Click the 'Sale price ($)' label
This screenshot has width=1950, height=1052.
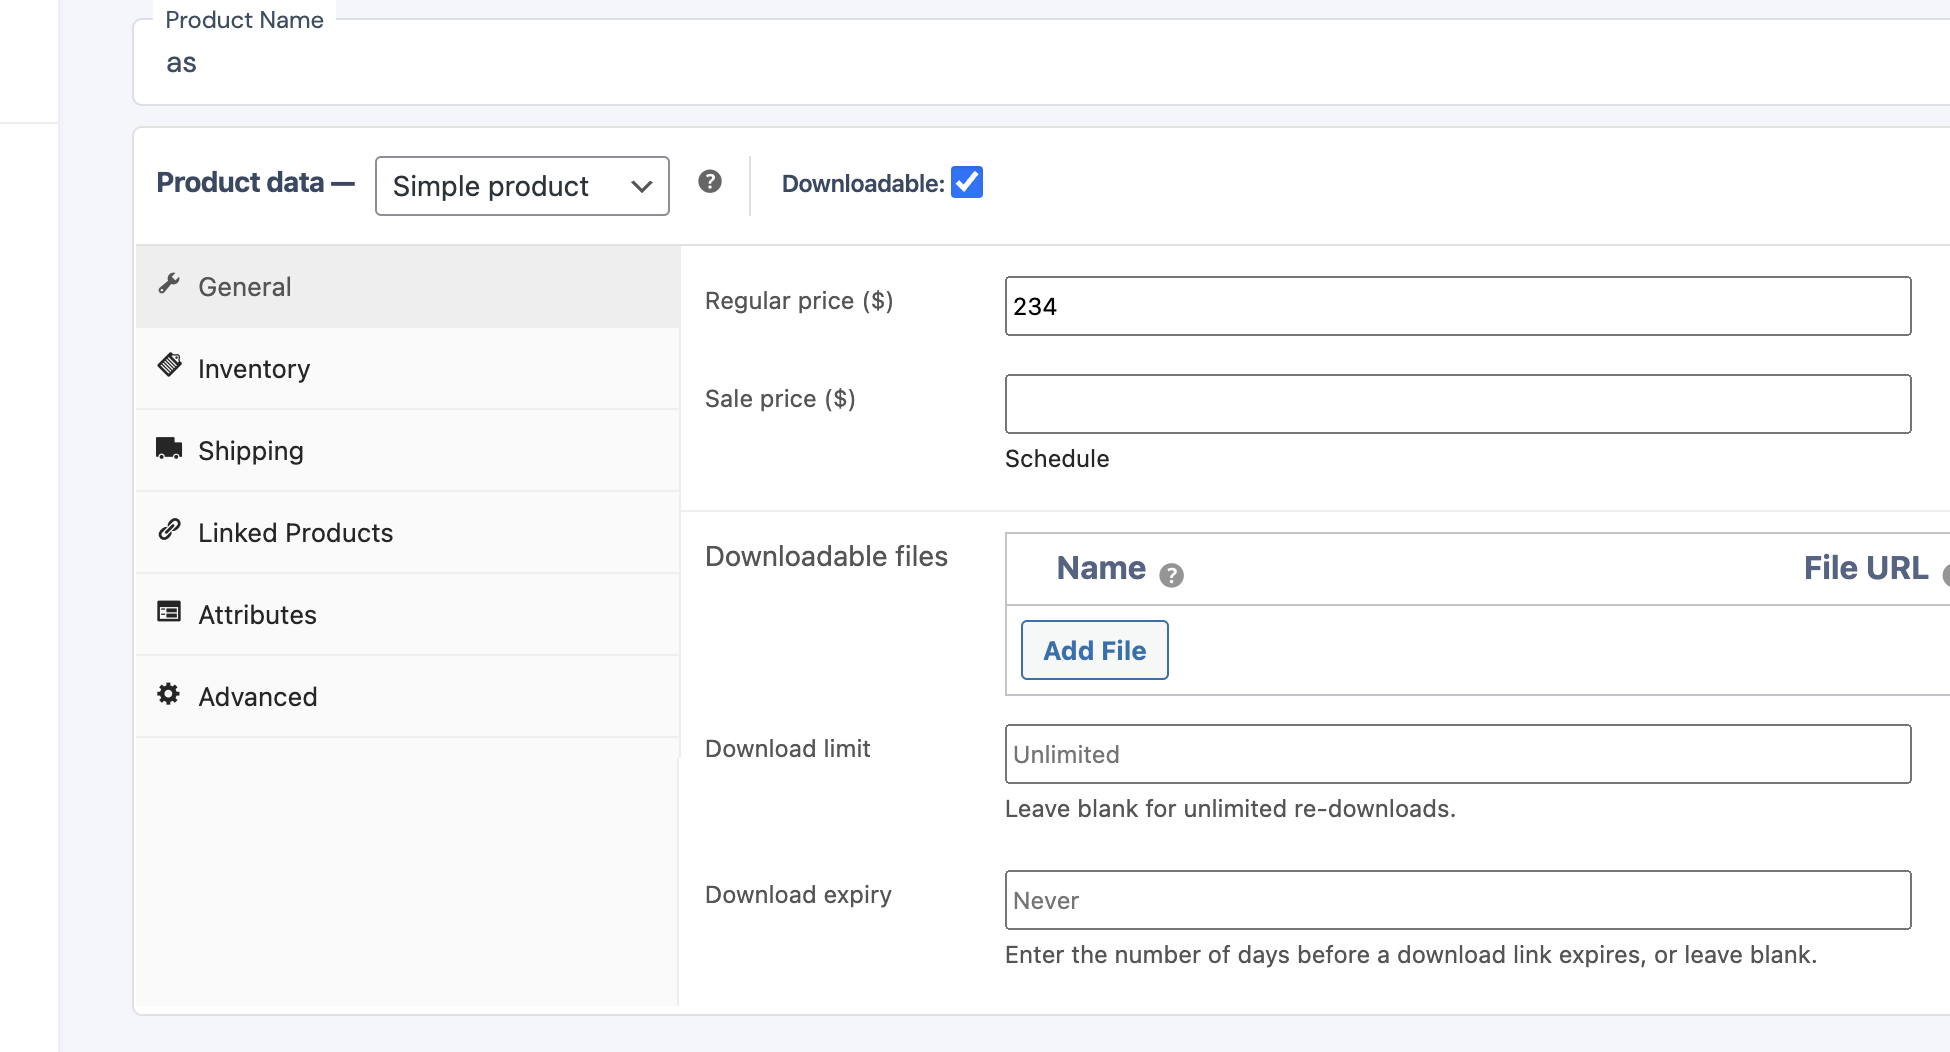coord(780,399)
